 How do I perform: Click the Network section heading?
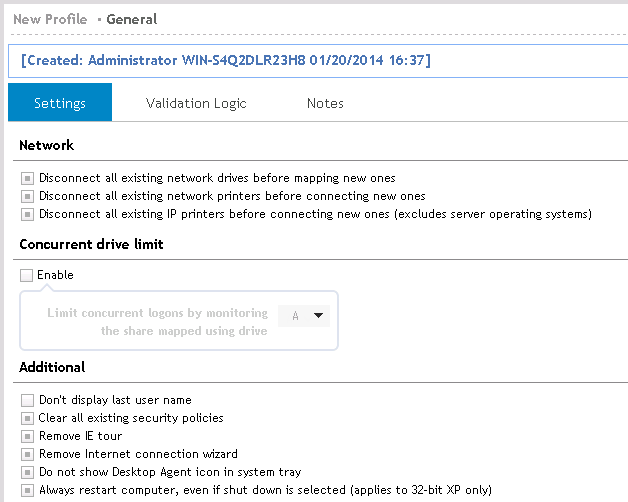click(x=46, y=145)
